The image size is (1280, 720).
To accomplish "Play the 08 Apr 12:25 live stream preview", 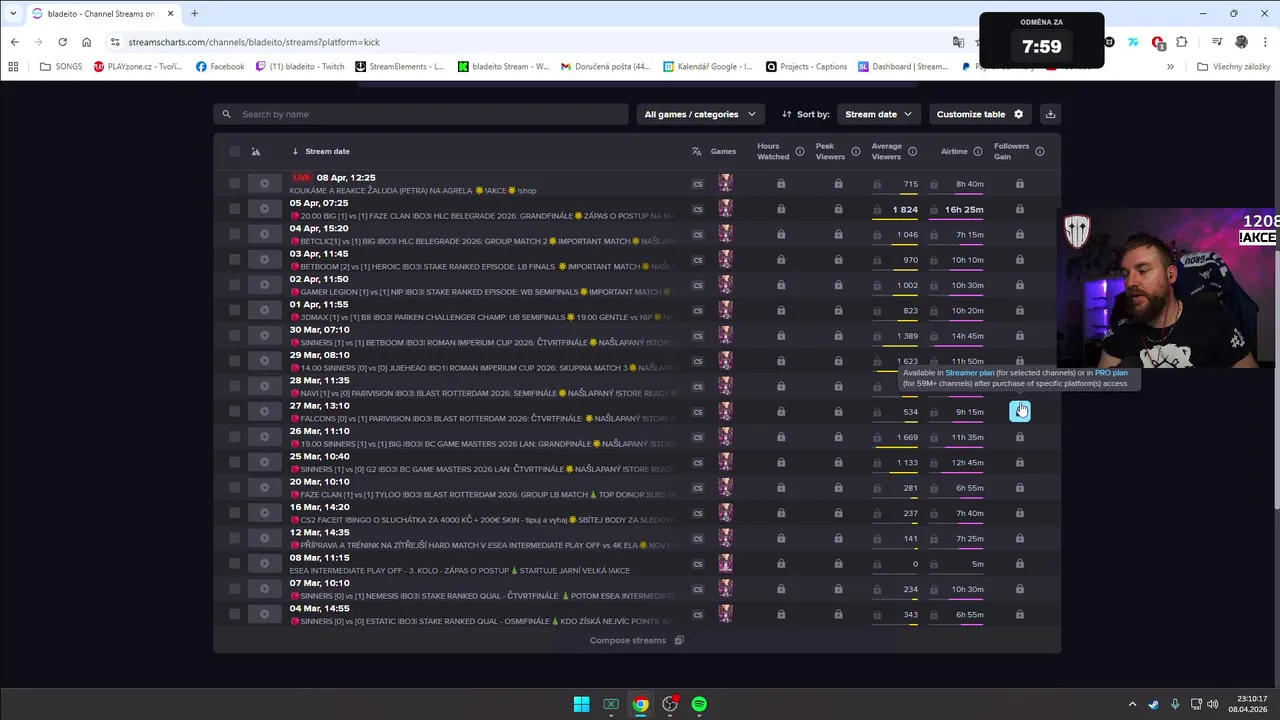I will [x=264, y=184].
